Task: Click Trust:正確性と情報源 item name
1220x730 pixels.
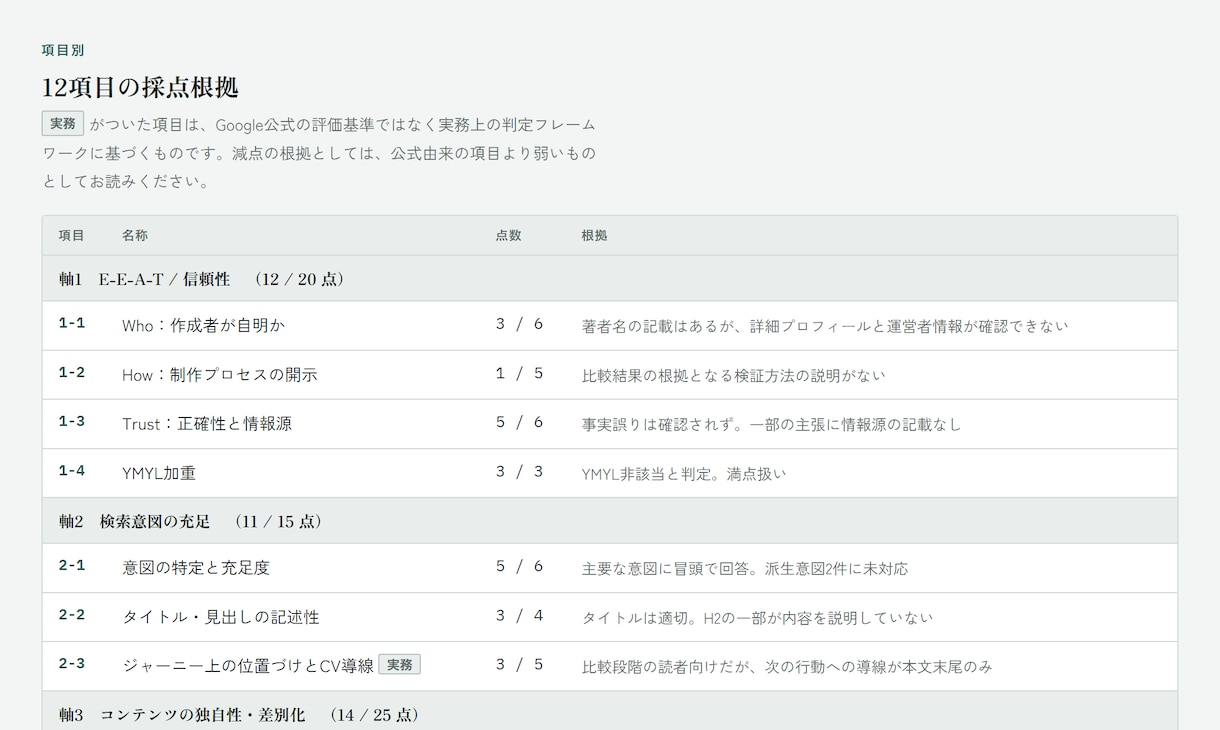Action: pos(207,424)
